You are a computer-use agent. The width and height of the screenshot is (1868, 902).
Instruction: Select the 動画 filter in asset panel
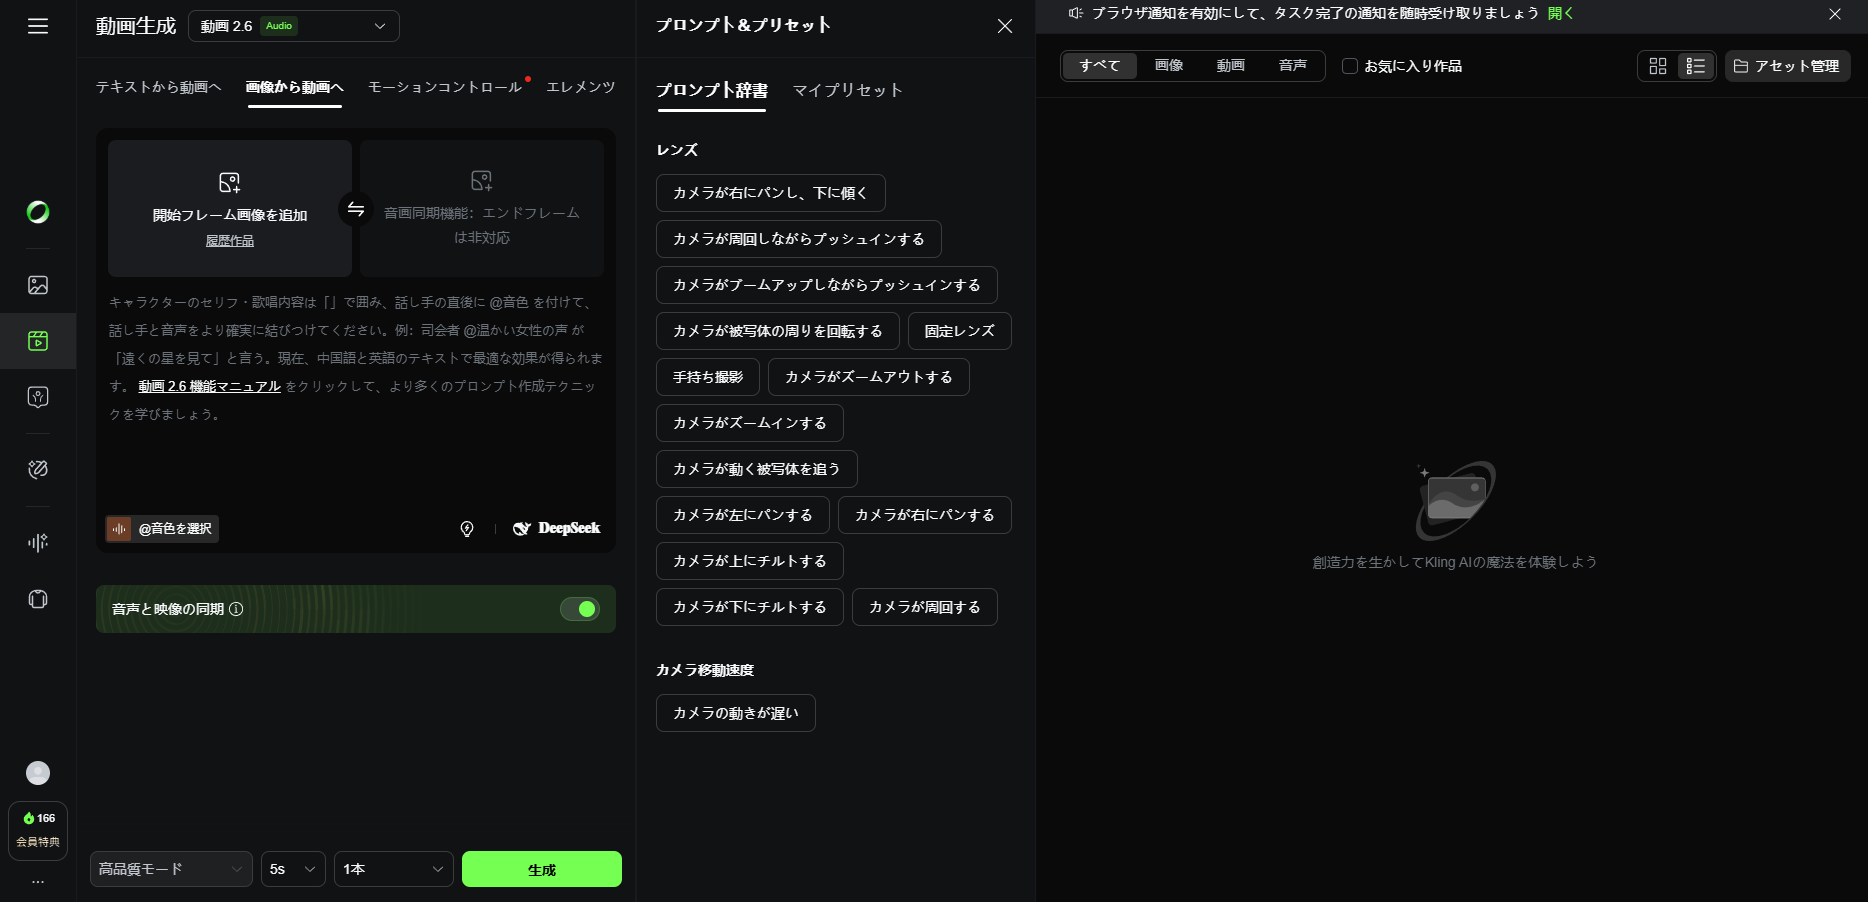point(1230,66)
